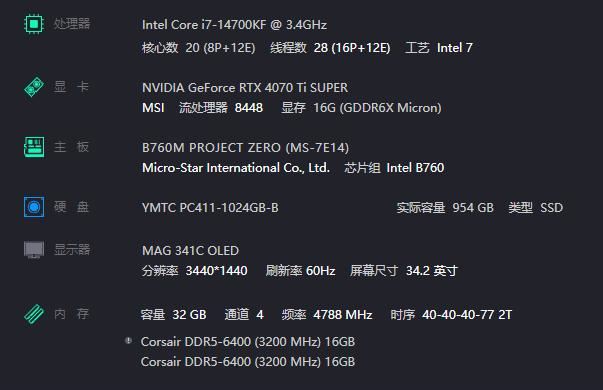The height and width of the screenshot is (390, 603).
Task: Click the small info icon beside Corsair
Action: coord(128,340)
